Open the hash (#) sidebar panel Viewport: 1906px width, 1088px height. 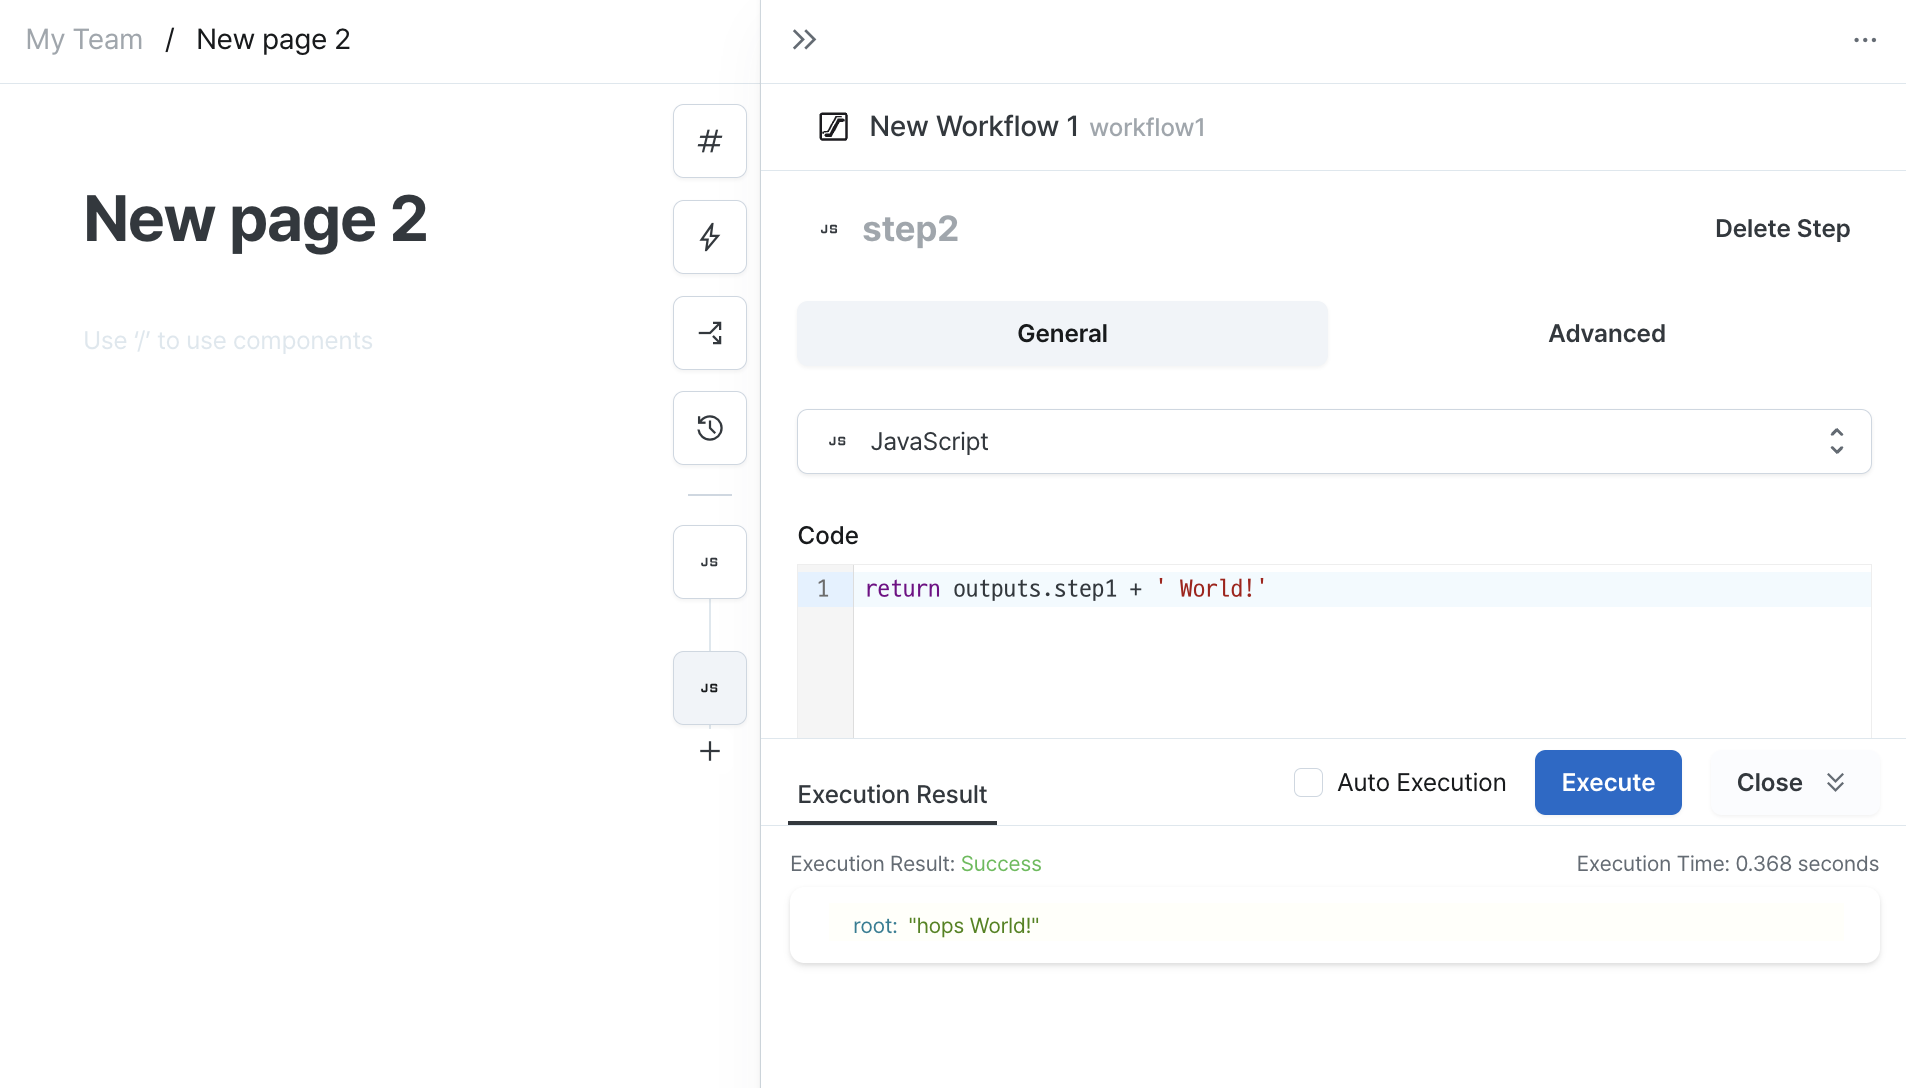pyautogui.click(x=709, y=141)
